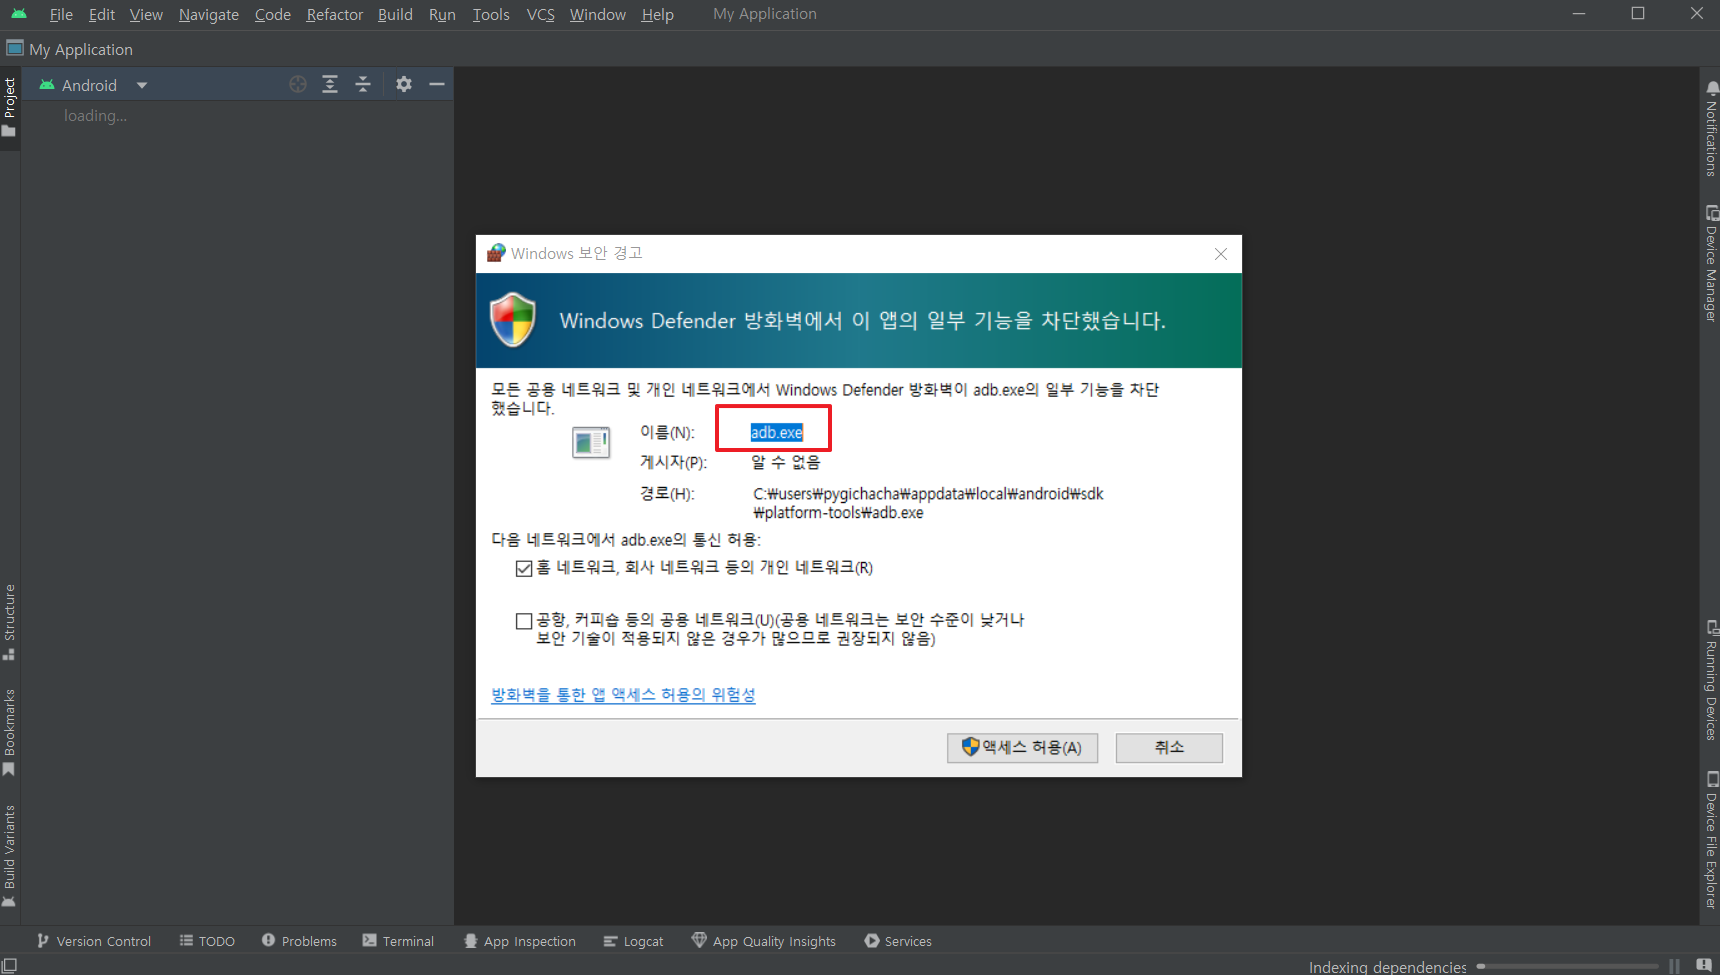Minimize the Android Studio window
Viewport: 1720px width, 975px height.
1579,14
